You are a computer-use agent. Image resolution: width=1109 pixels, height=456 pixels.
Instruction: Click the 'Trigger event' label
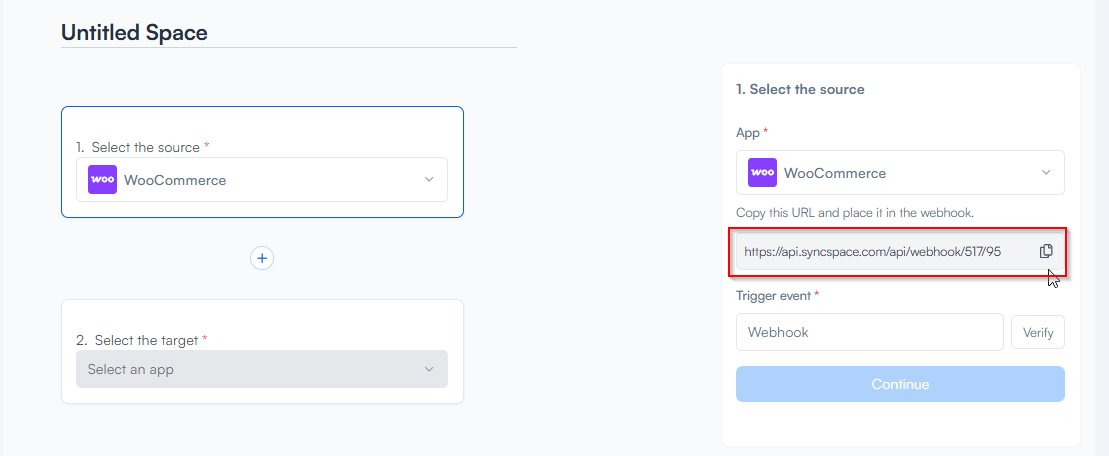pyautogui.click(x=775, y=295)
